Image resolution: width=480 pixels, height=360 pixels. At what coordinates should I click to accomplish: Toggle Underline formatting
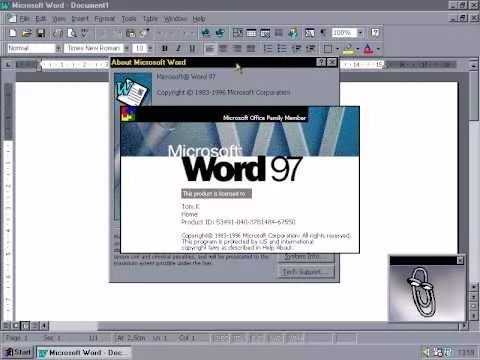click(192, 49)
